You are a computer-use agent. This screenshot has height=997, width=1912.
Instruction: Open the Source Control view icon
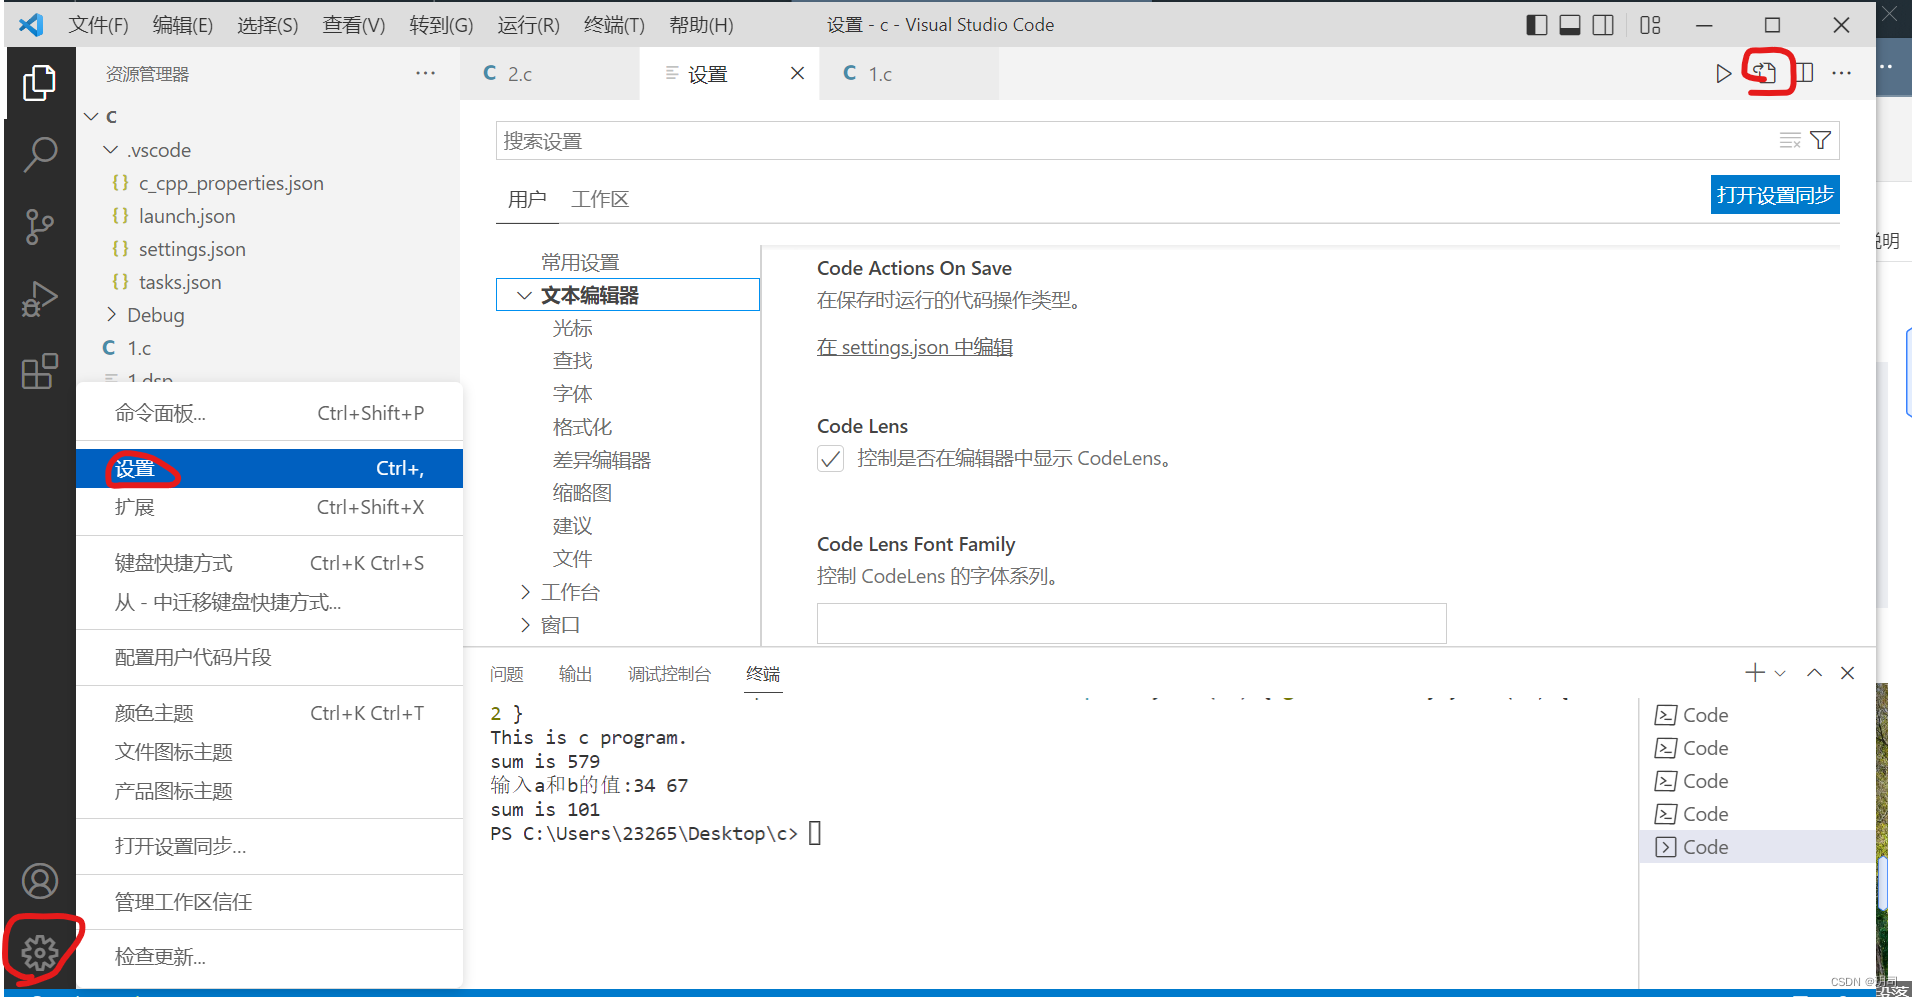40,227
